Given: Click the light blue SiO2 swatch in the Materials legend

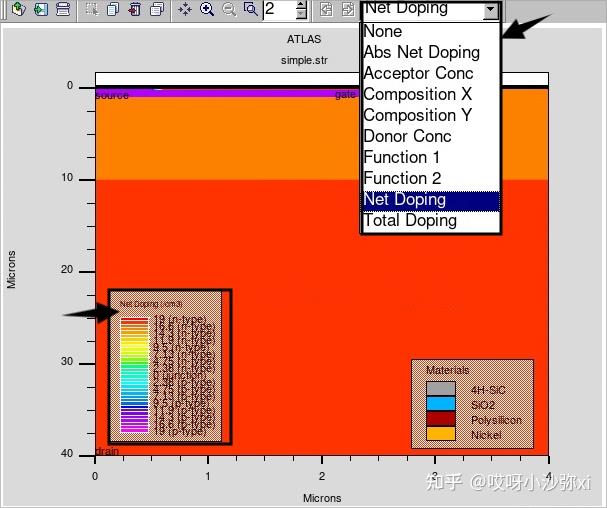Looking at the screenshot, I should click(x=441, y=403).
